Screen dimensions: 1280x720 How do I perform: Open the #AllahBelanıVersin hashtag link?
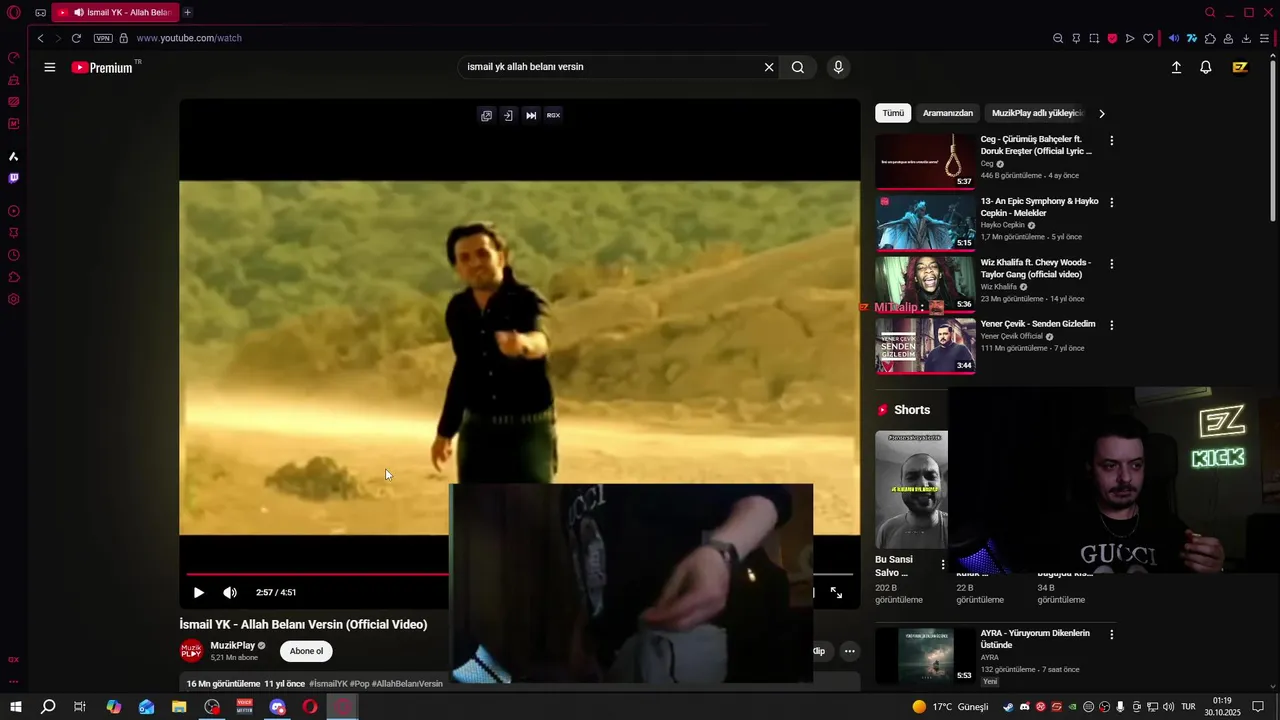407,684
